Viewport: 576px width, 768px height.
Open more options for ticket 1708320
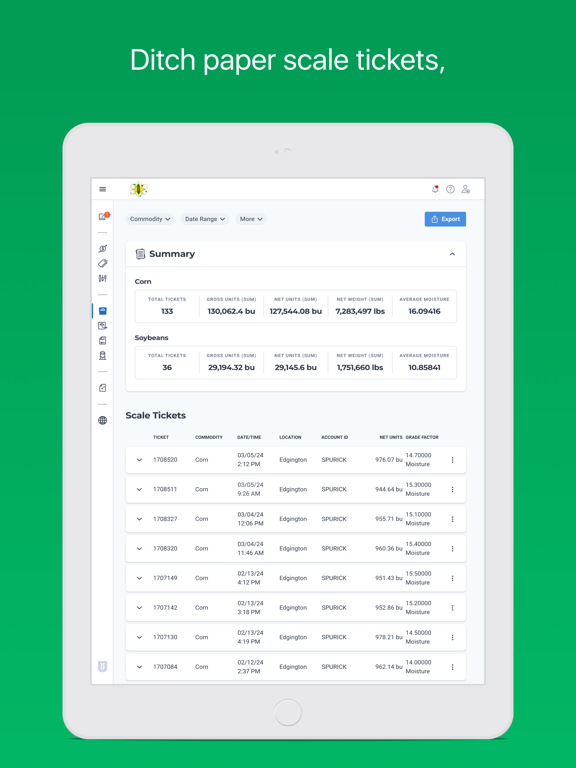coord(452,549)
